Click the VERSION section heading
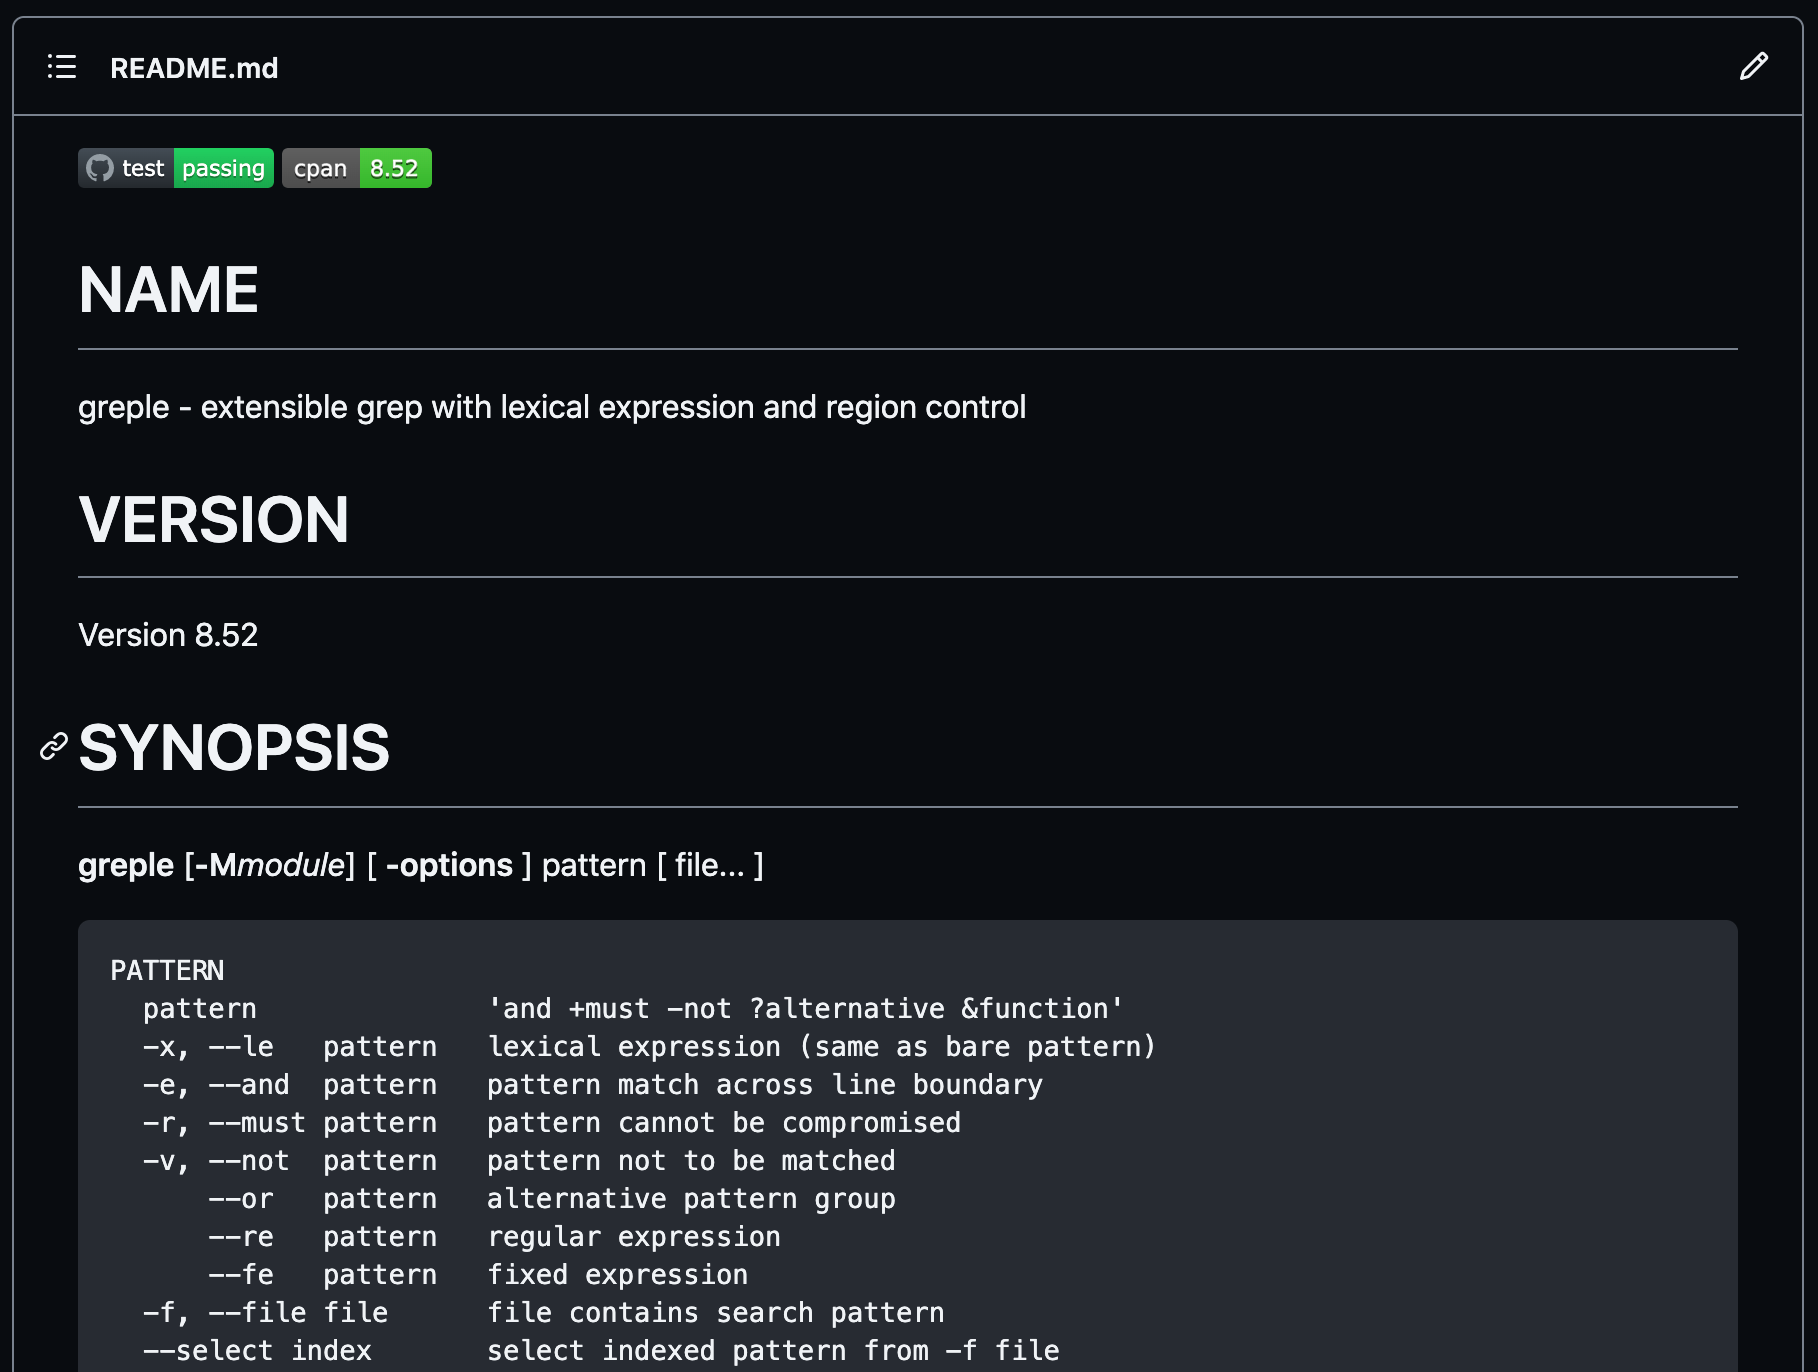Viewport: 1818px width, 1372px height. point(213,520)
